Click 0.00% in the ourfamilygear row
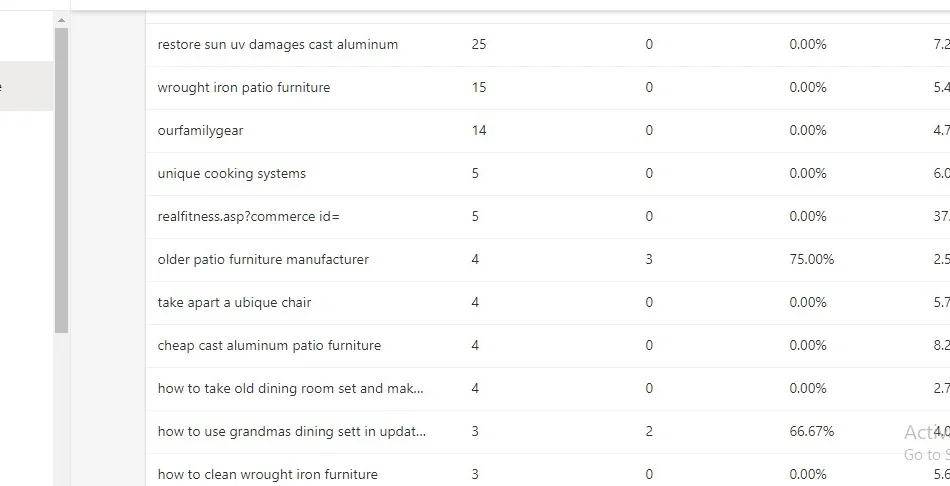Screen dimensions: 950x486 tap(808, 131)
